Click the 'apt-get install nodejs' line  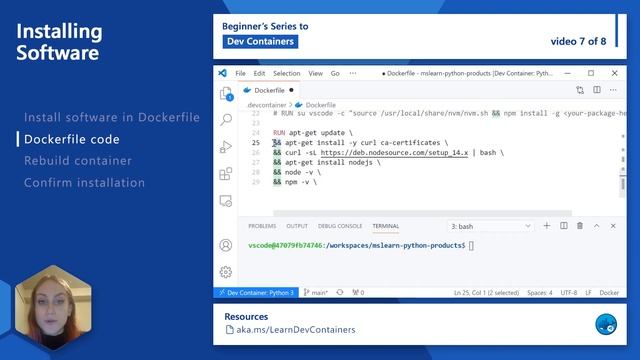pos(327,162)
